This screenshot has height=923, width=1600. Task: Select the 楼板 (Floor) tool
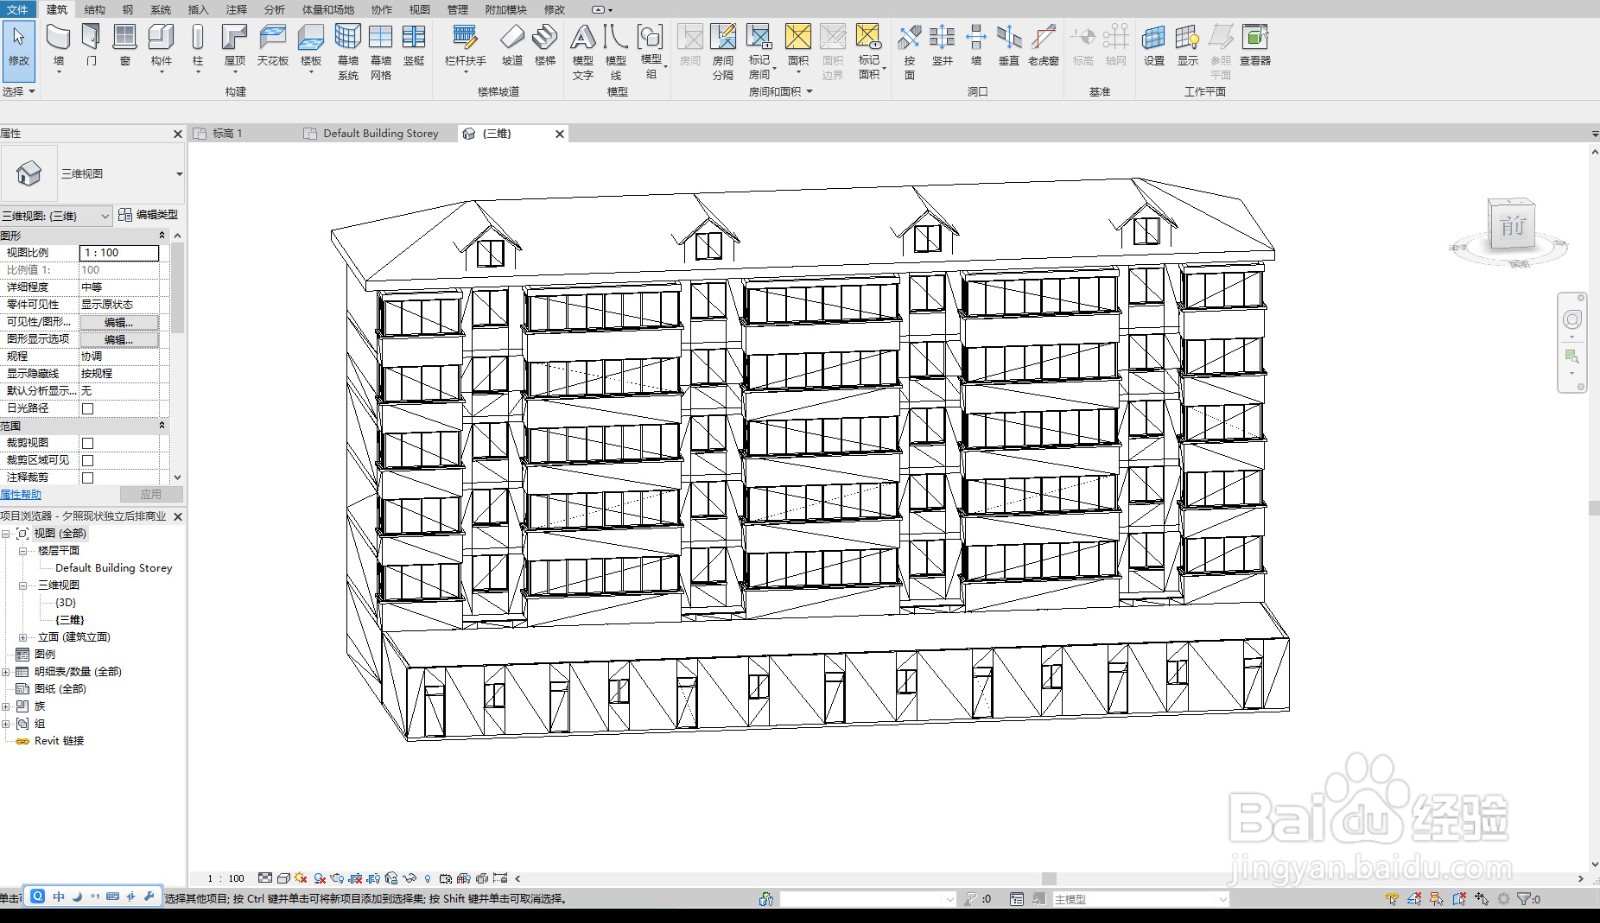coord(311,47)
